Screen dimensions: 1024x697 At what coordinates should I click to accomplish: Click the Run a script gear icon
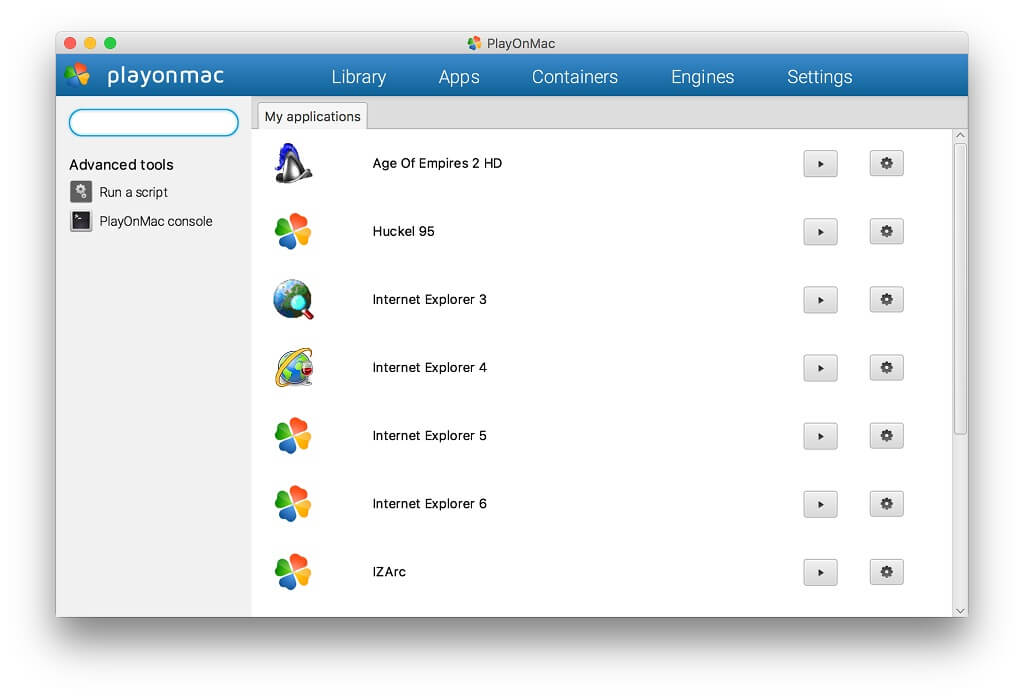pos(81,192)
